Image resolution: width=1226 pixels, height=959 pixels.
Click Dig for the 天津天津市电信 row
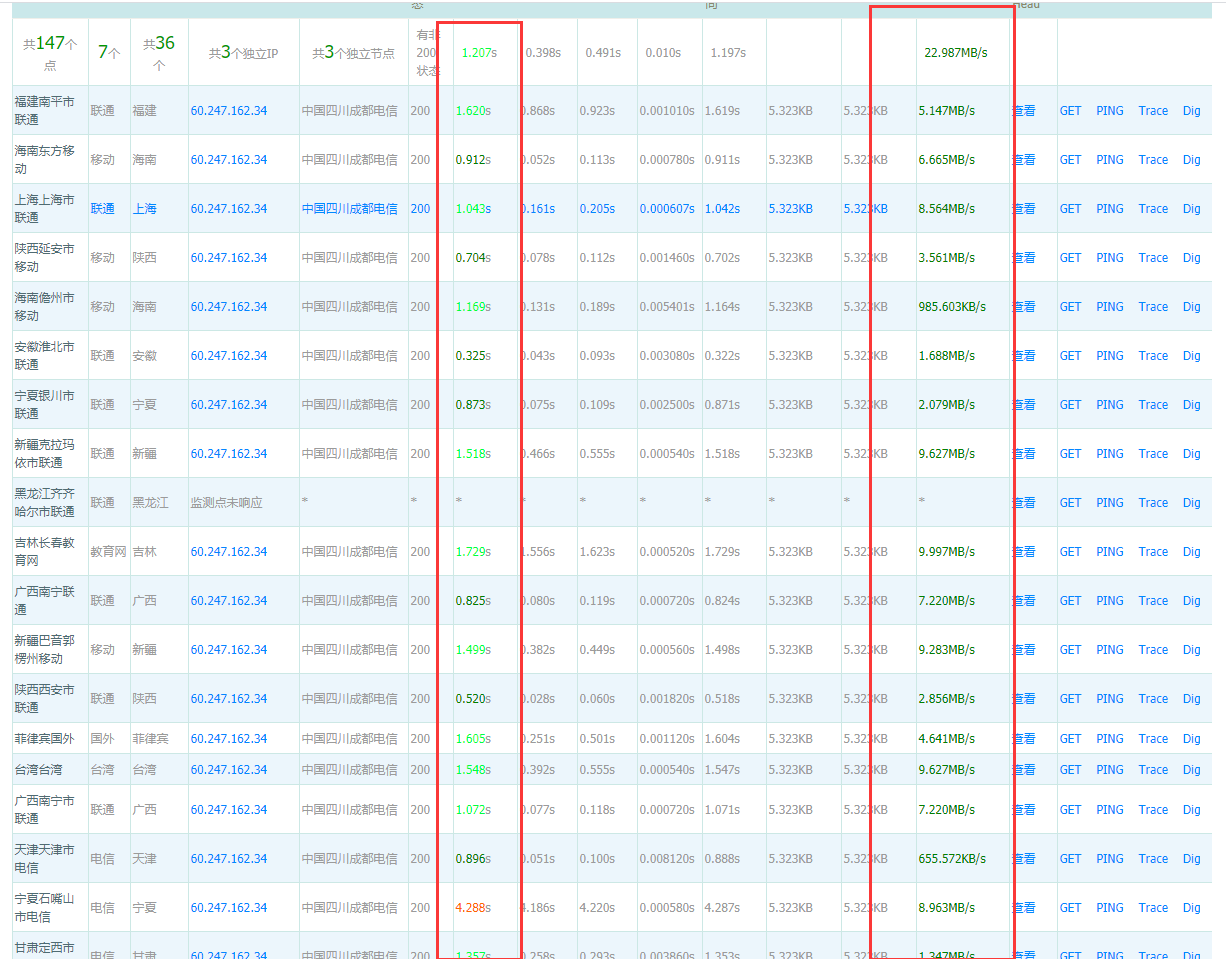(x=1191, y=859)
